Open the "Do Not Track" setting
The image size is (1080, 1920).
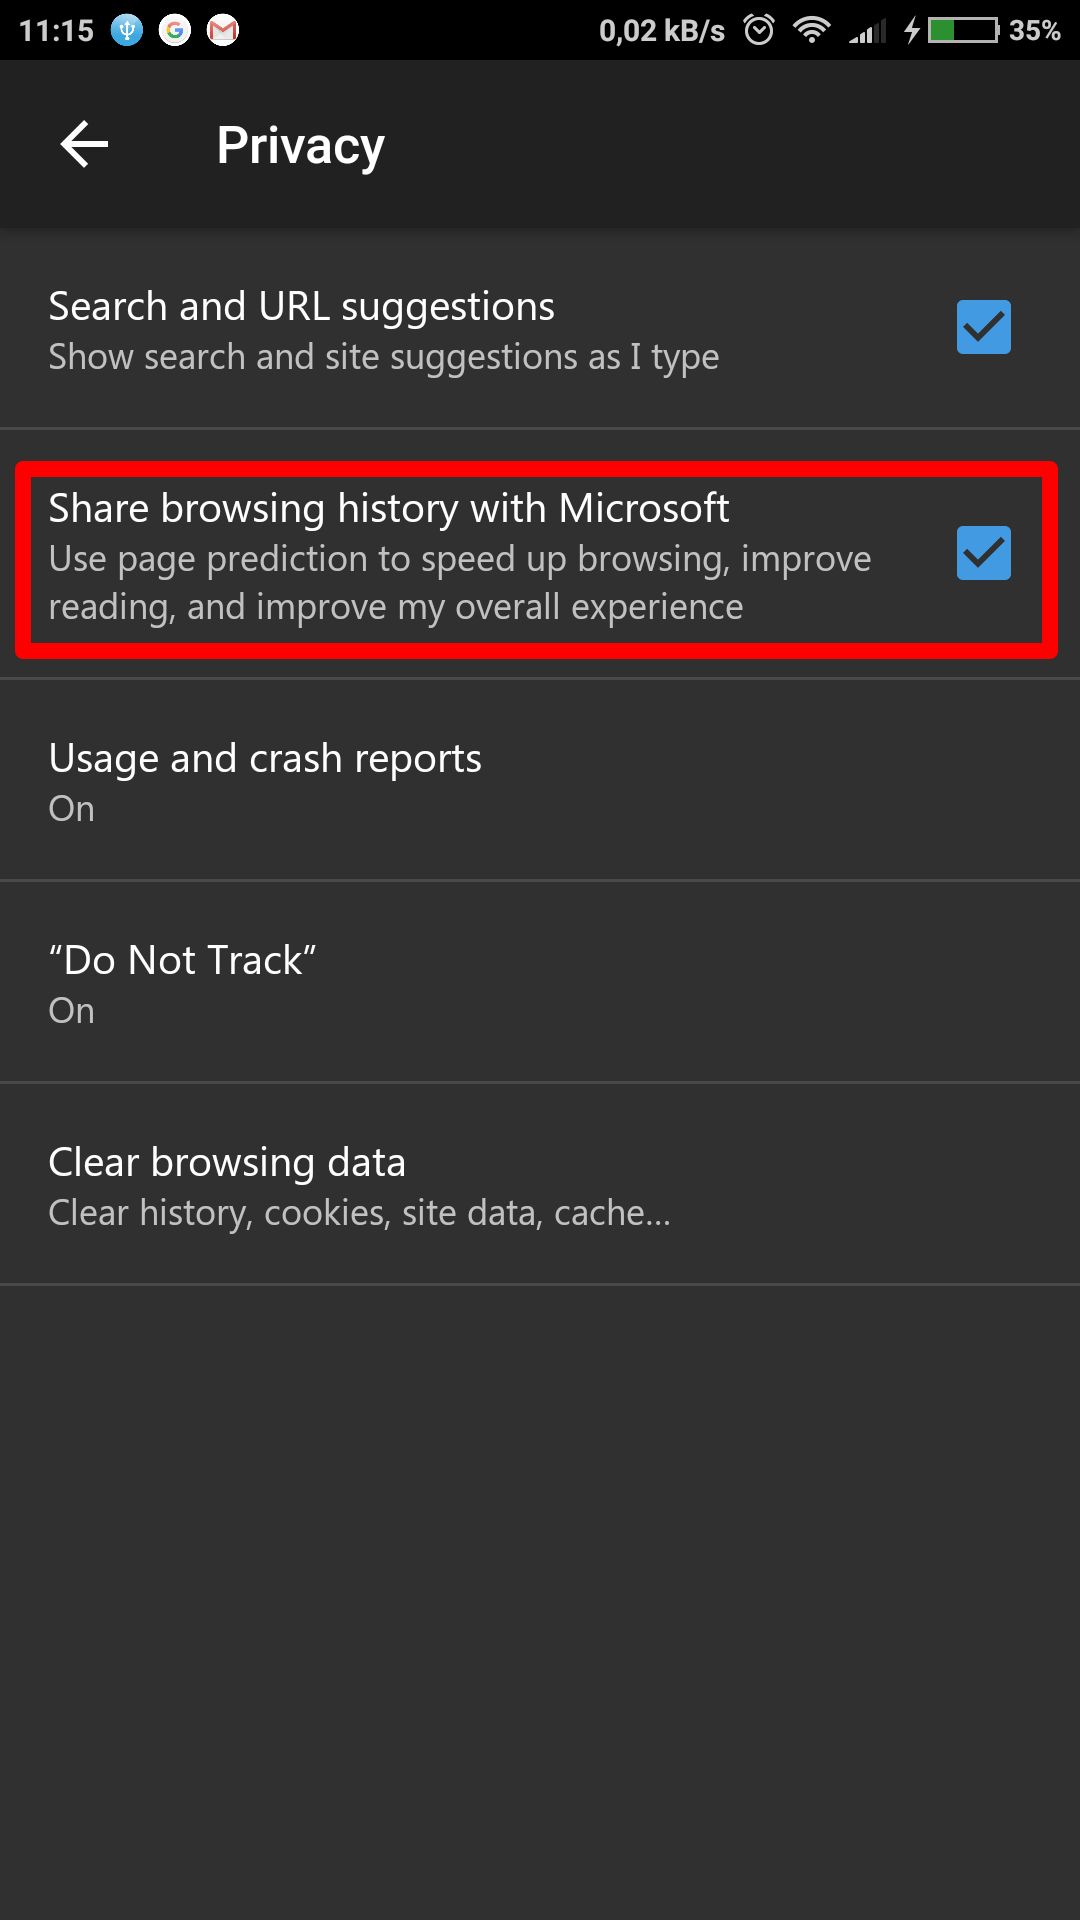(x=540, y=983)
